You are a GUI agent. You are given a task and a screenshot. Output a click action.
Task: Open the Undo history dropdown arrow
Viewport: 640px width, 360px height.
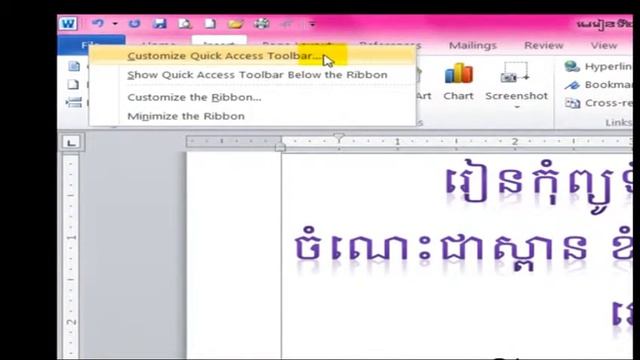(x=116, y=24)
